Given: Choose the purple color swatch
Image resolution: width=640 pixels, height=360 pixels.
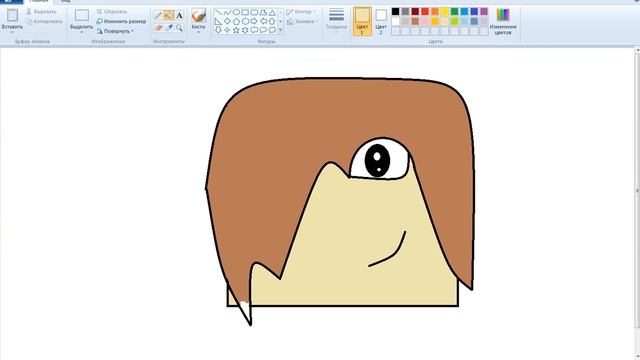Looking at the screenshot, I should (484, 11).
